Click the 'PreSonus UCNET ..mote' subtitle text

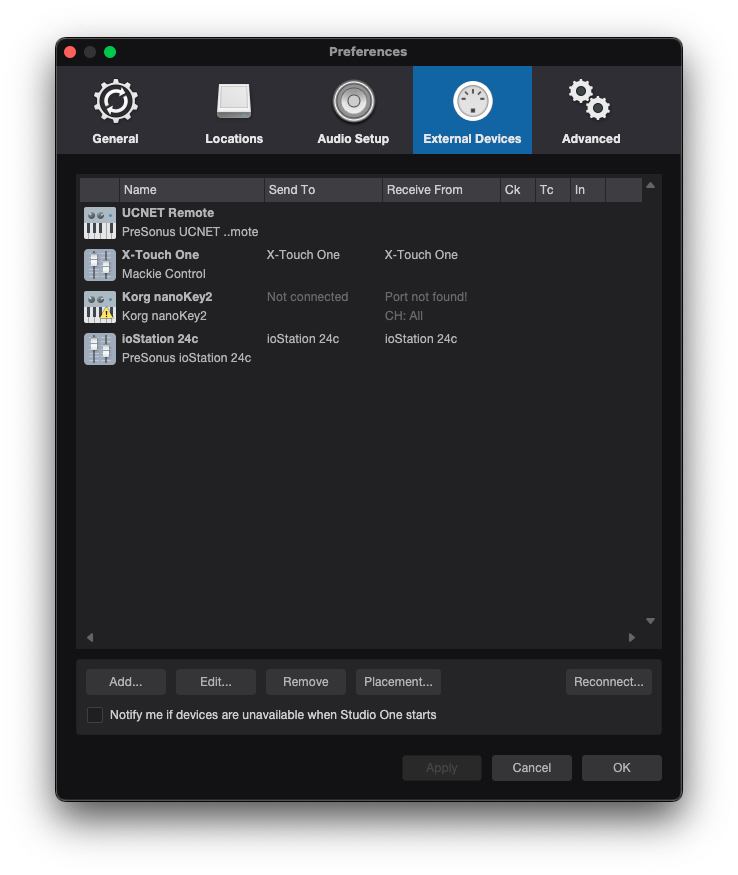(x=190, y=232)
